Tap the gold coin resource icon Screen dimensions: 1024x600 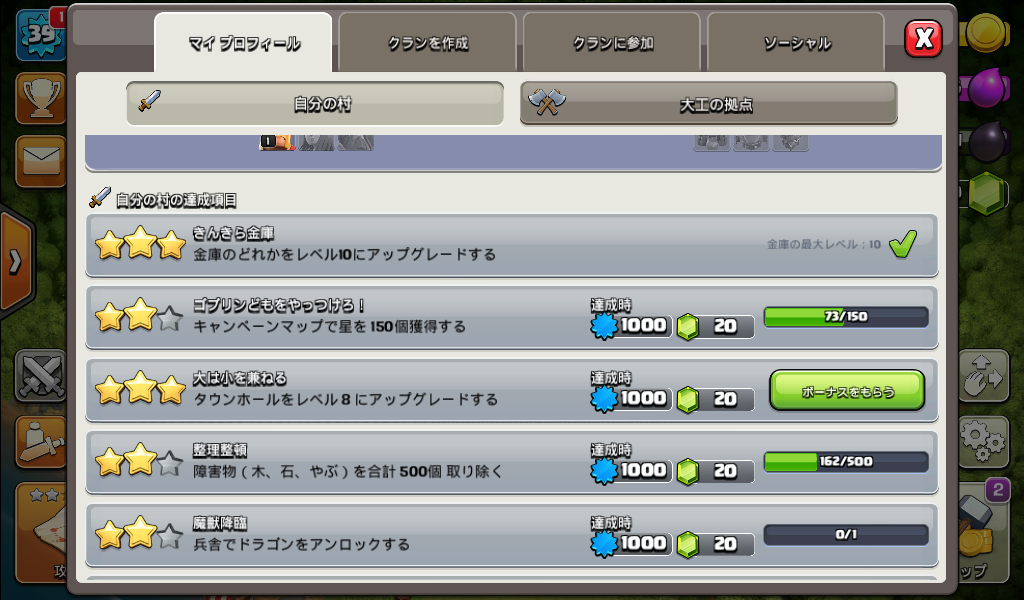point(986,31)
